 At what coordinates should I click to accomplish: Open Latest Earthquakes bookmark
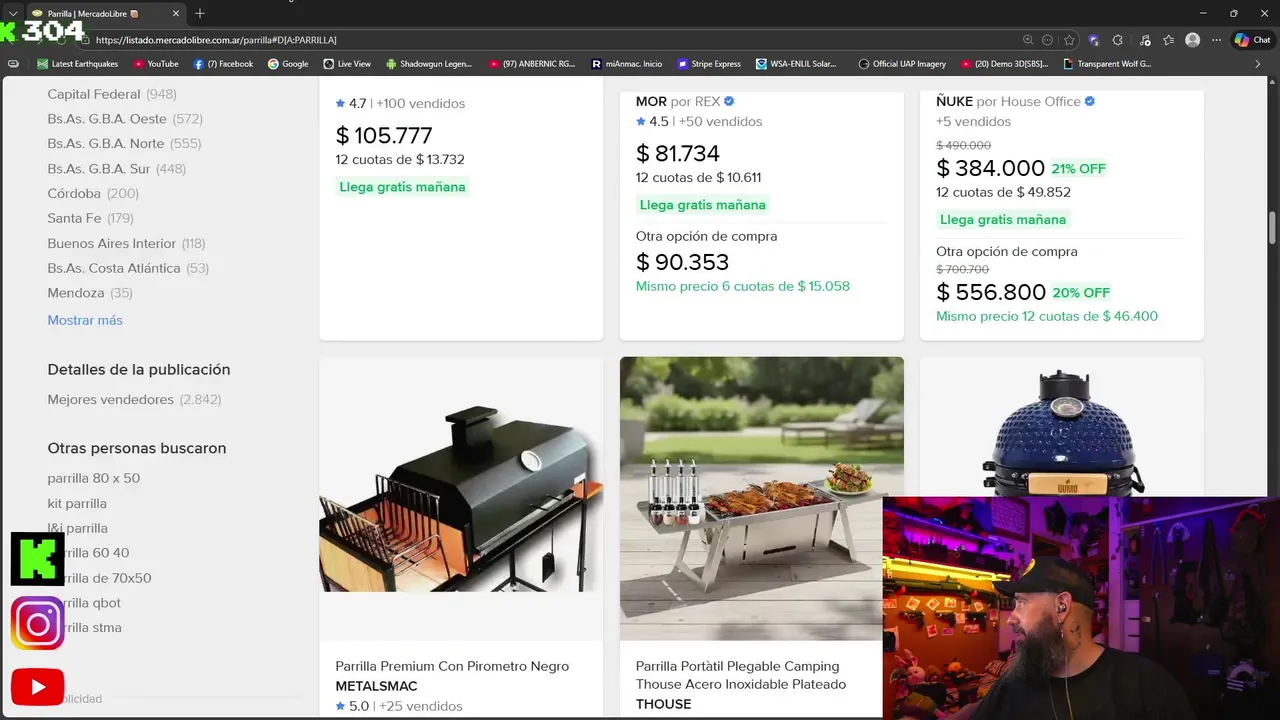pos(78,64)
